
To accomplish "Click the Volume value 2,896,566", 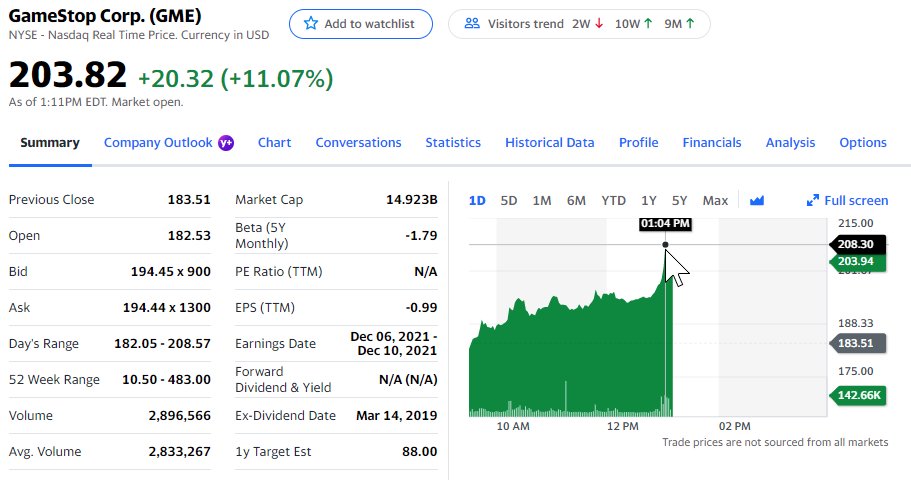I will [180, 415].
